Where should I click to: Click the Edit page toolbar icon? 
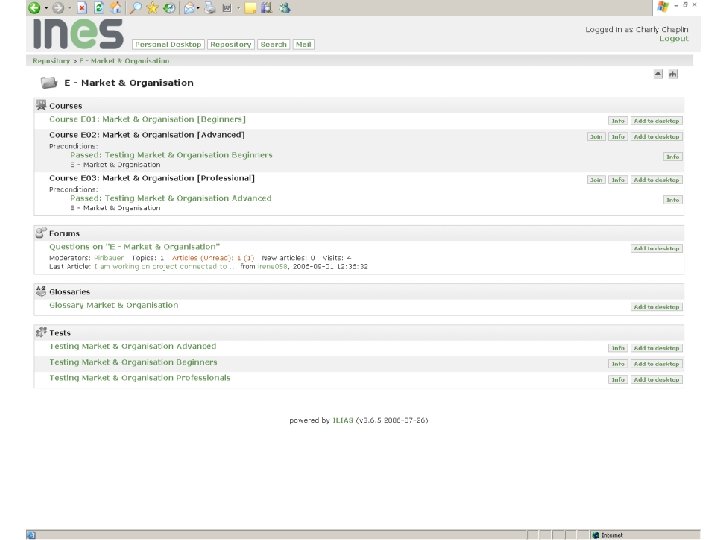[x=227, y=8]
